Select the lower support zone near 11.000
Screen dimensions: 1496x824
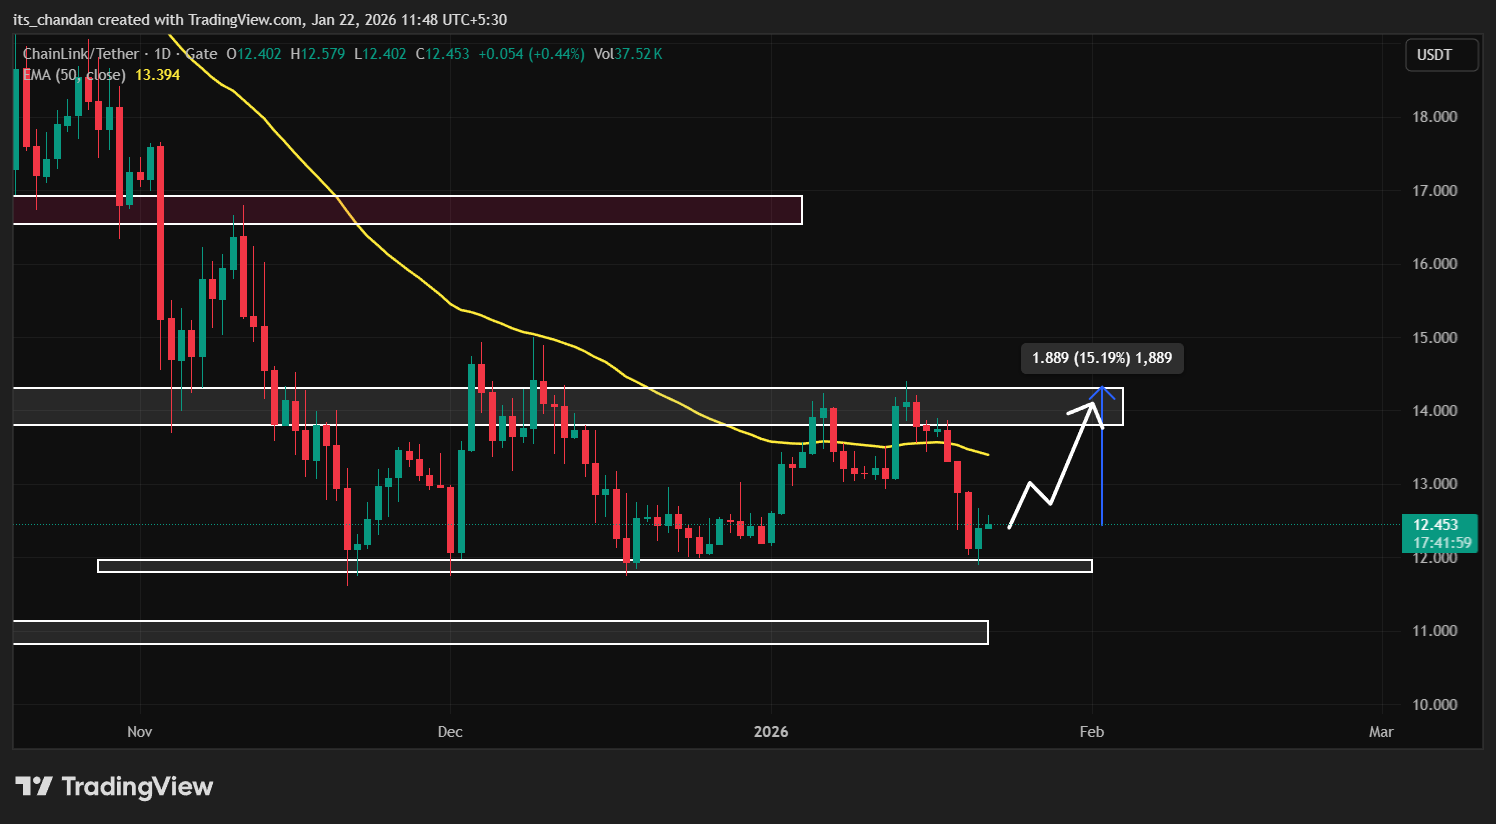pyautogui.click(x=500, y=632)
